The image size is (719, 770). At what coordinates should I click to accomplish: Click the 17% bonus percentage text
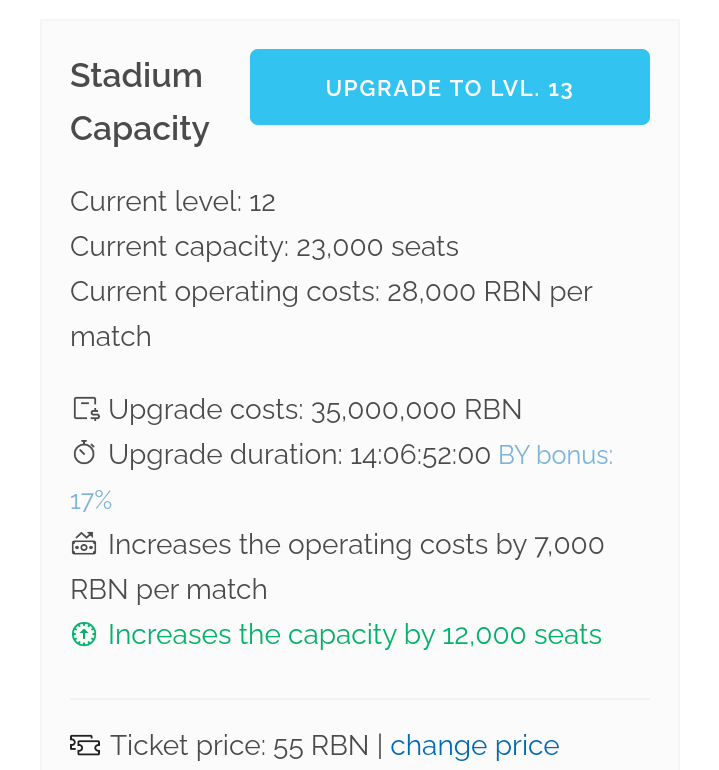pos(91,501)
